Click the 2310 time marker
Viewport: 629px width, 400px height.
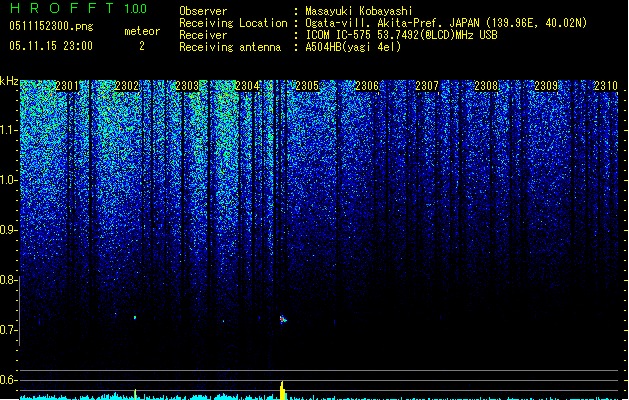click(x=606, y=86)
